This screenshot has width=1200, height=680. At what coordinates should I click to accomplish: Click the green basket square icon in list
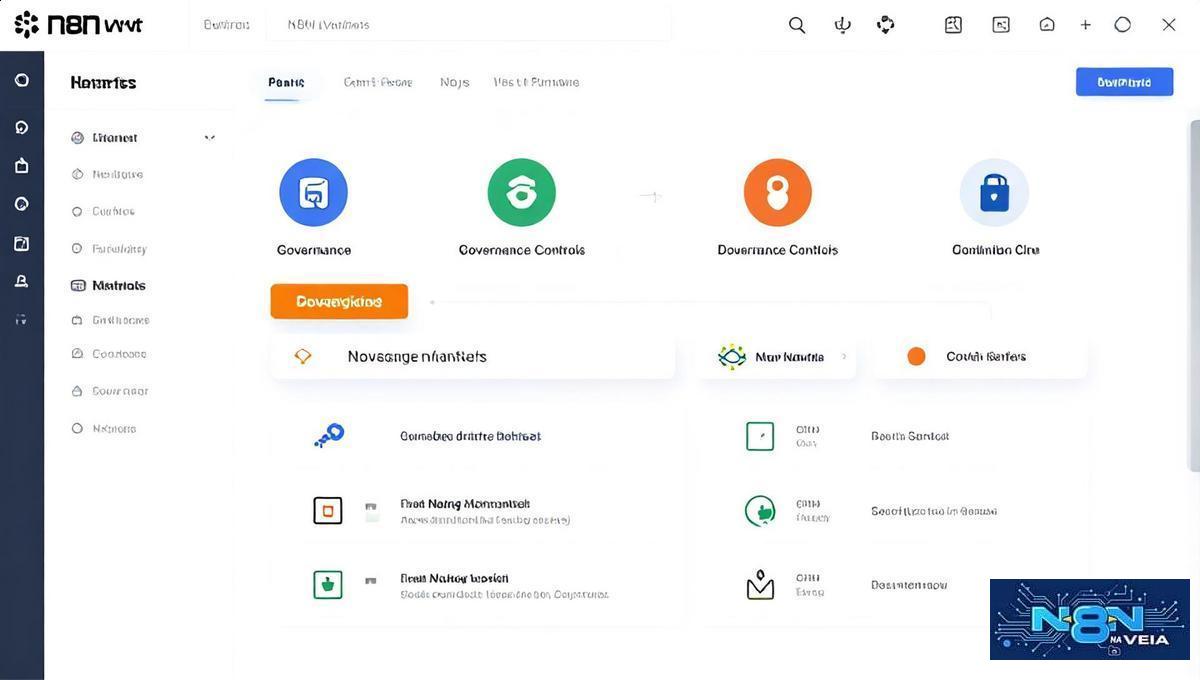click(328, 585)
